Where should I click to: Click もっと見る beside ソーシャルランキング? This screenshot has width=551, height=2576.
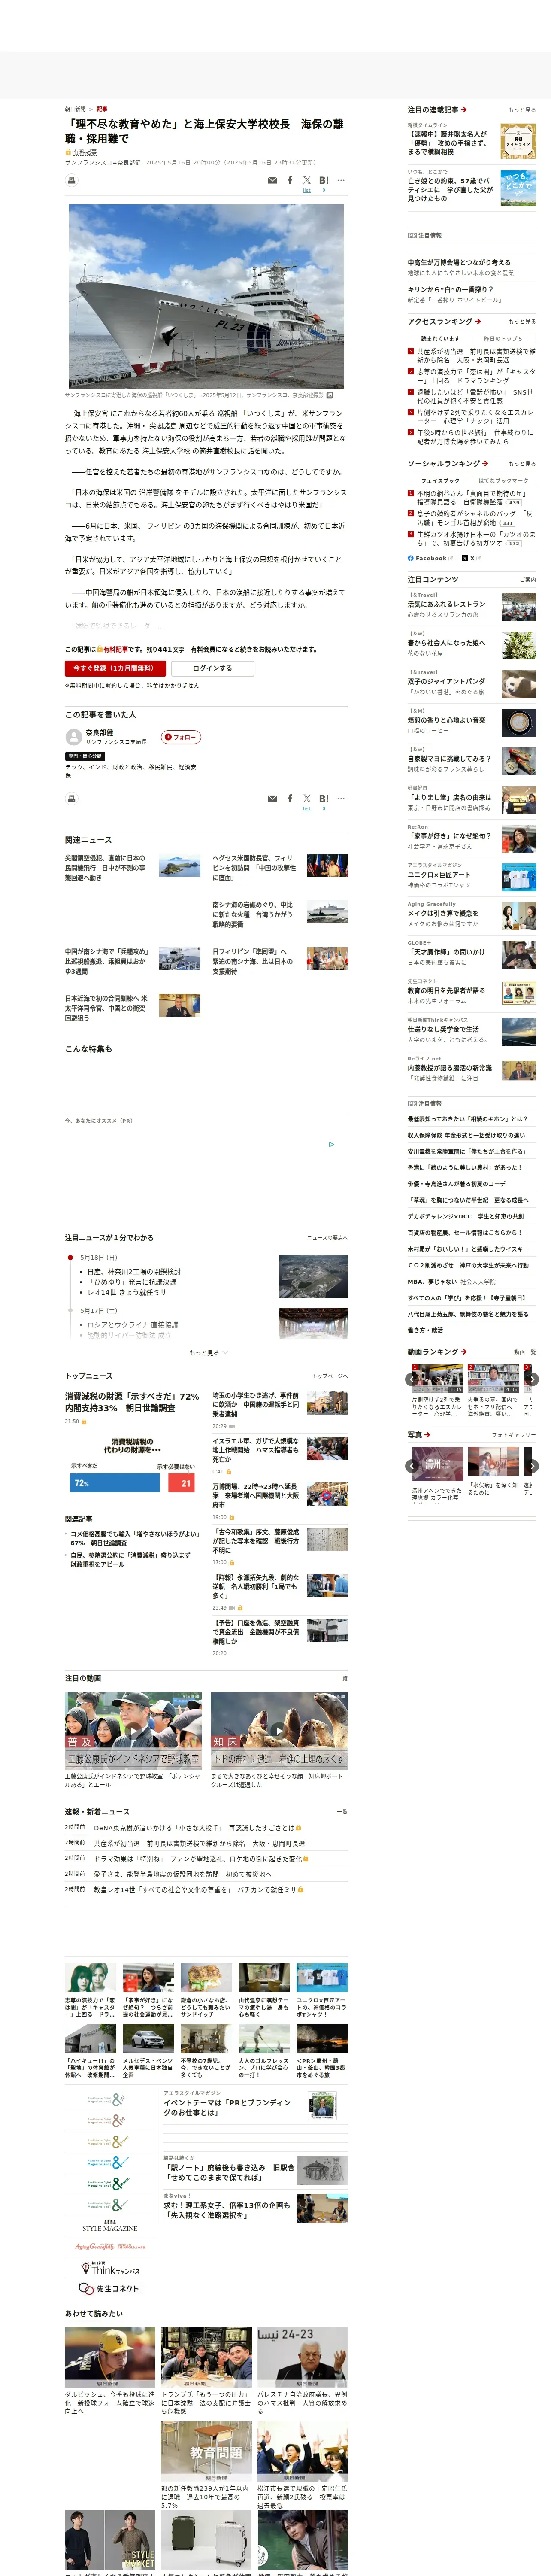(x=522, y=464)
